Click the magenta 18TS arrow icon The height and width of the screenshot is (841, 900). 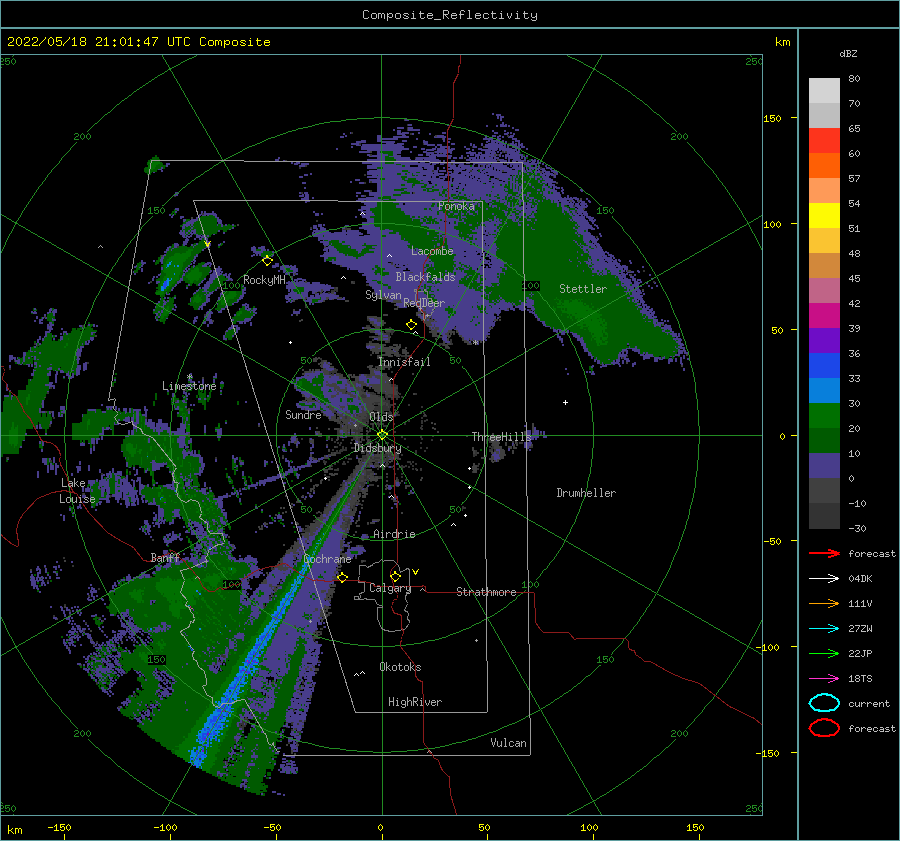click(x=824, y=679)
